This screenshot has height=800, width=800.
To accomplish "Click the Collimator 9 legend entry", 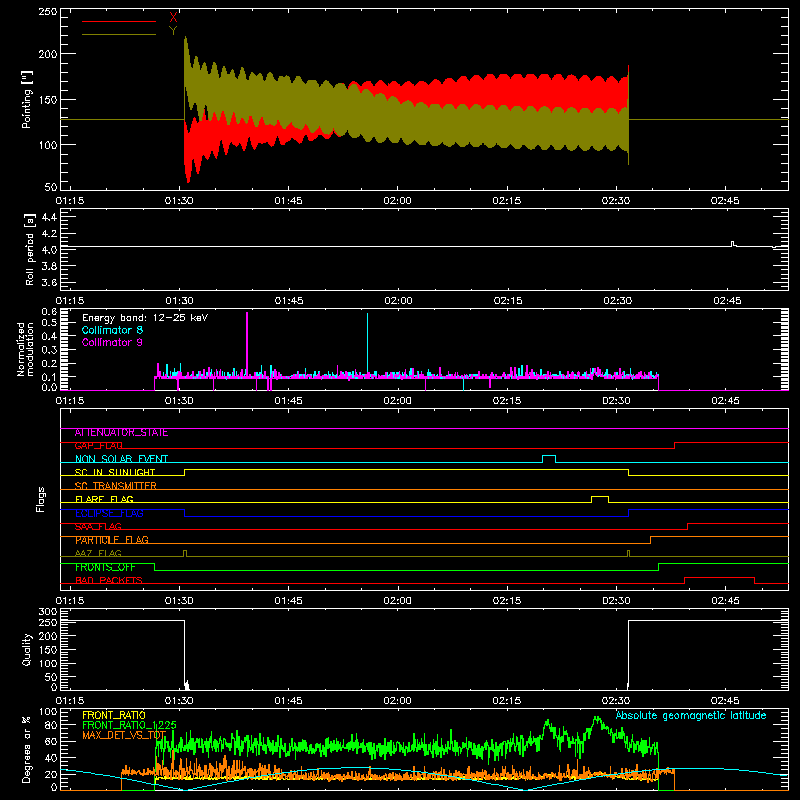I will [112, 342].
